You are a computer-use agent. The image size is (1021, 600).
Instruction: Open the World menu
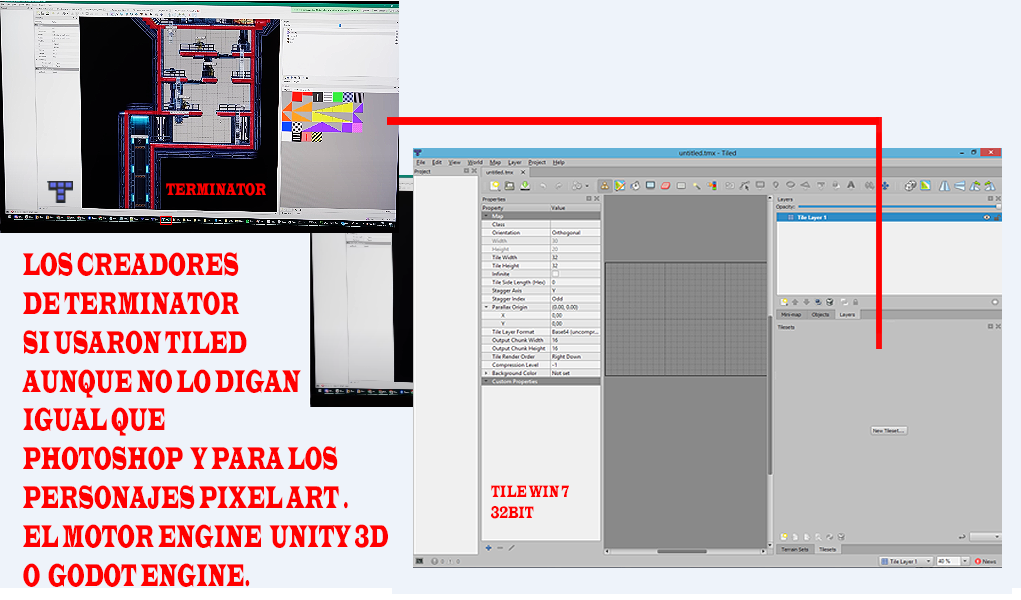click(475, 162)
